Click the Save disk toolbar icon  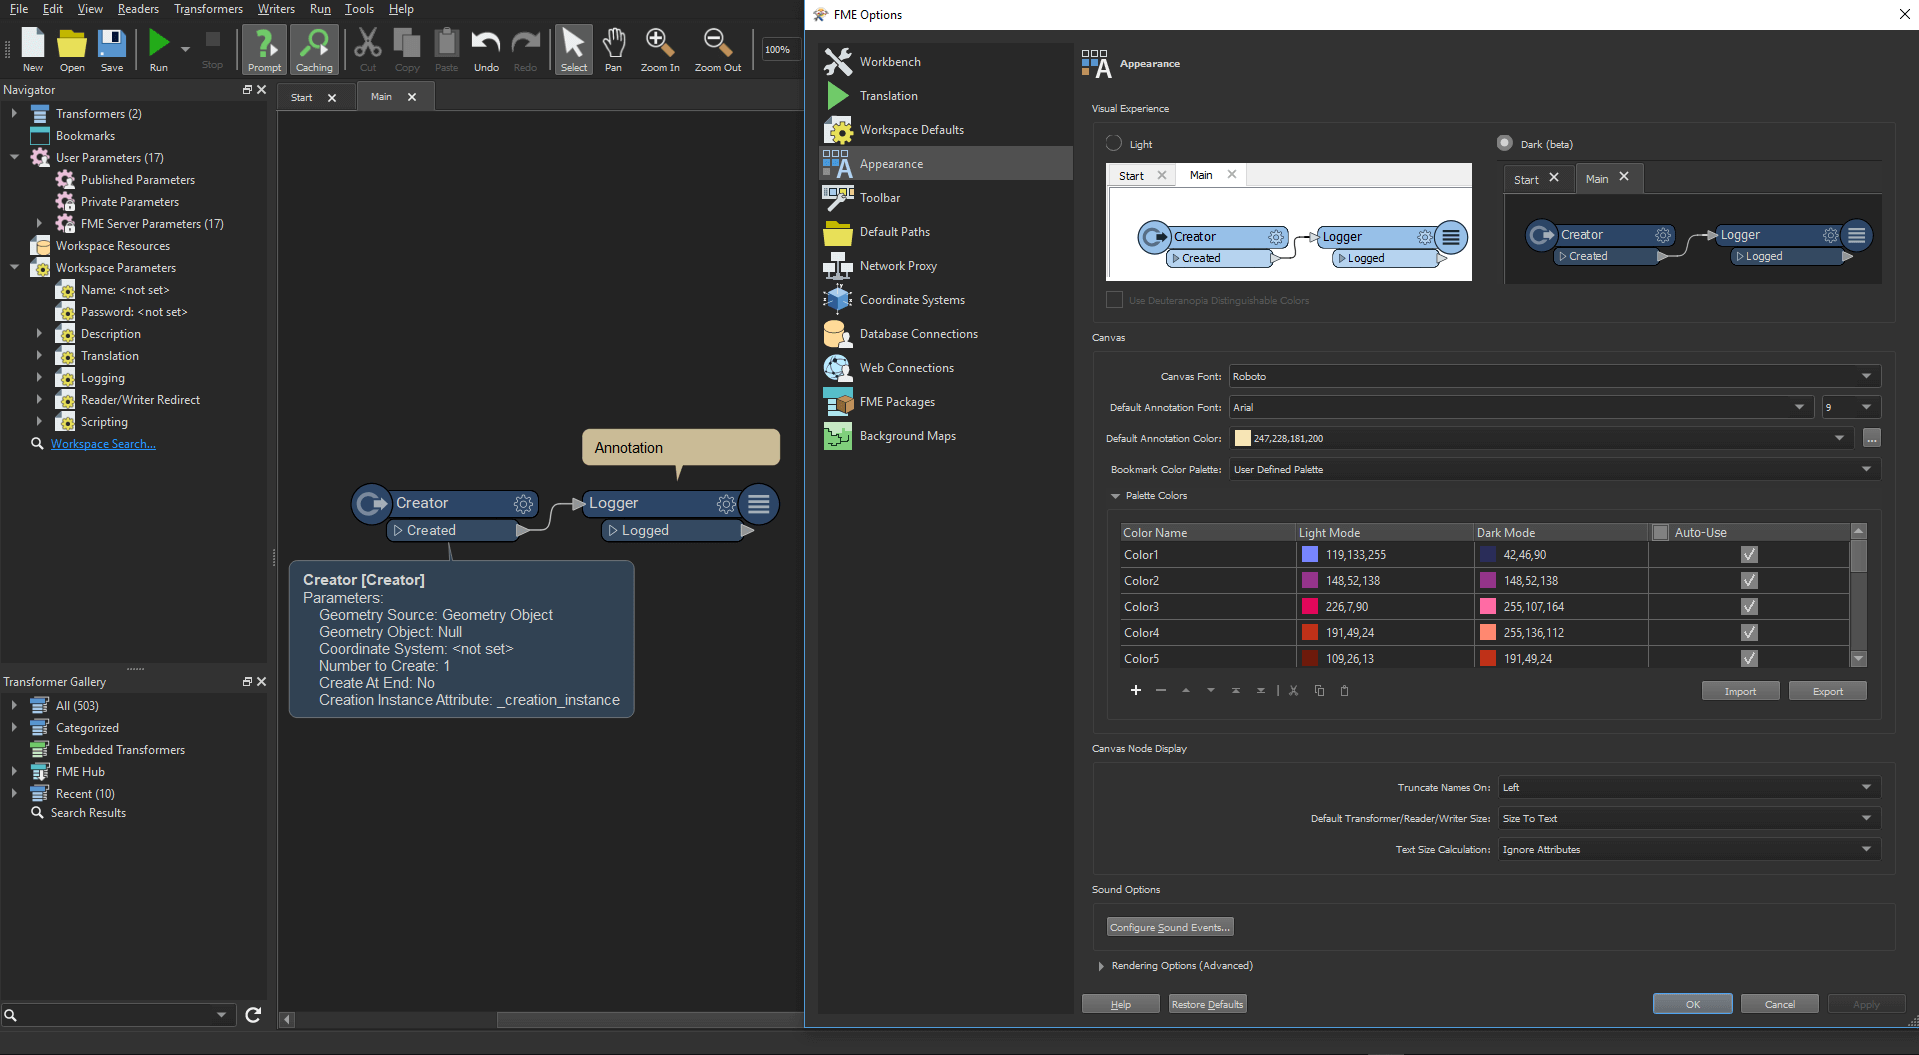click(112, 49)
